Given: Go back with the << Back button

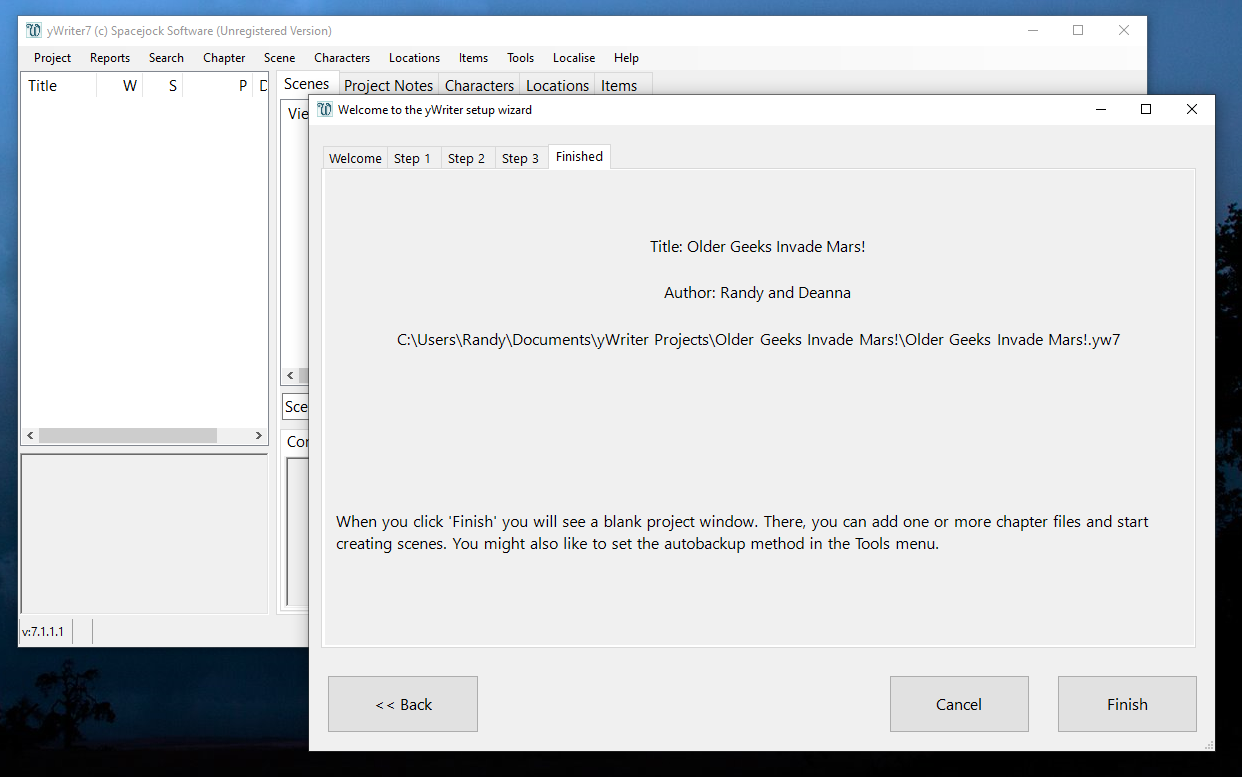Looking at the screenshot, I should point(403,704).
